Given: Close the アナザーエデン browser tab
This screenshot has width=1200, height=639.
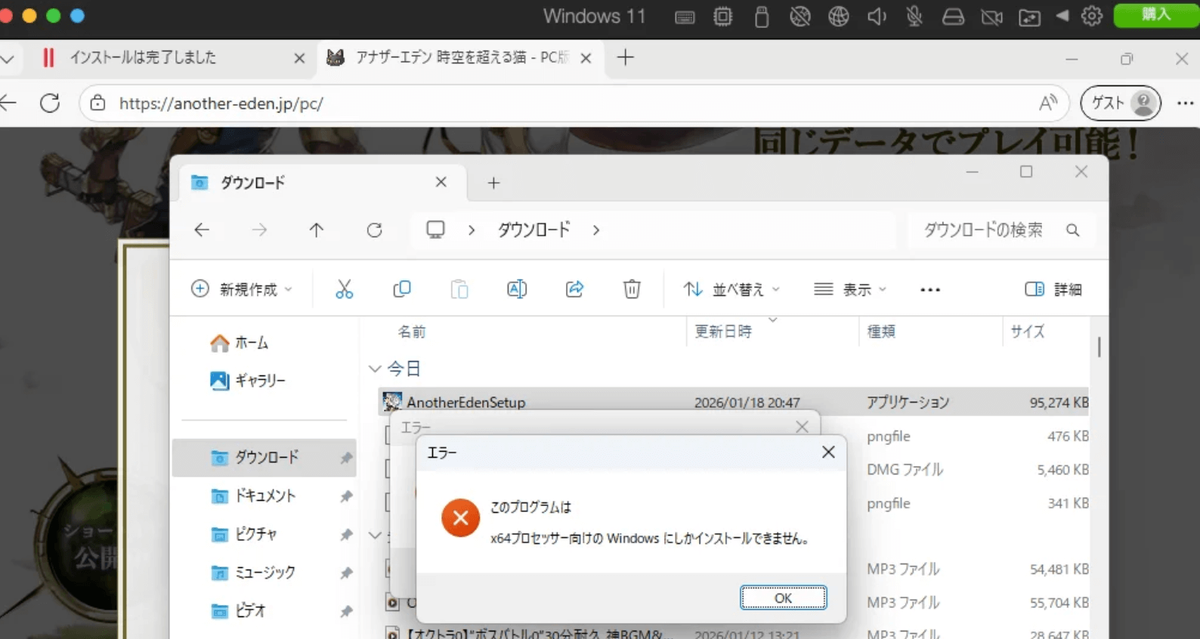Looking at the screenshot, I should pos(586,58).
